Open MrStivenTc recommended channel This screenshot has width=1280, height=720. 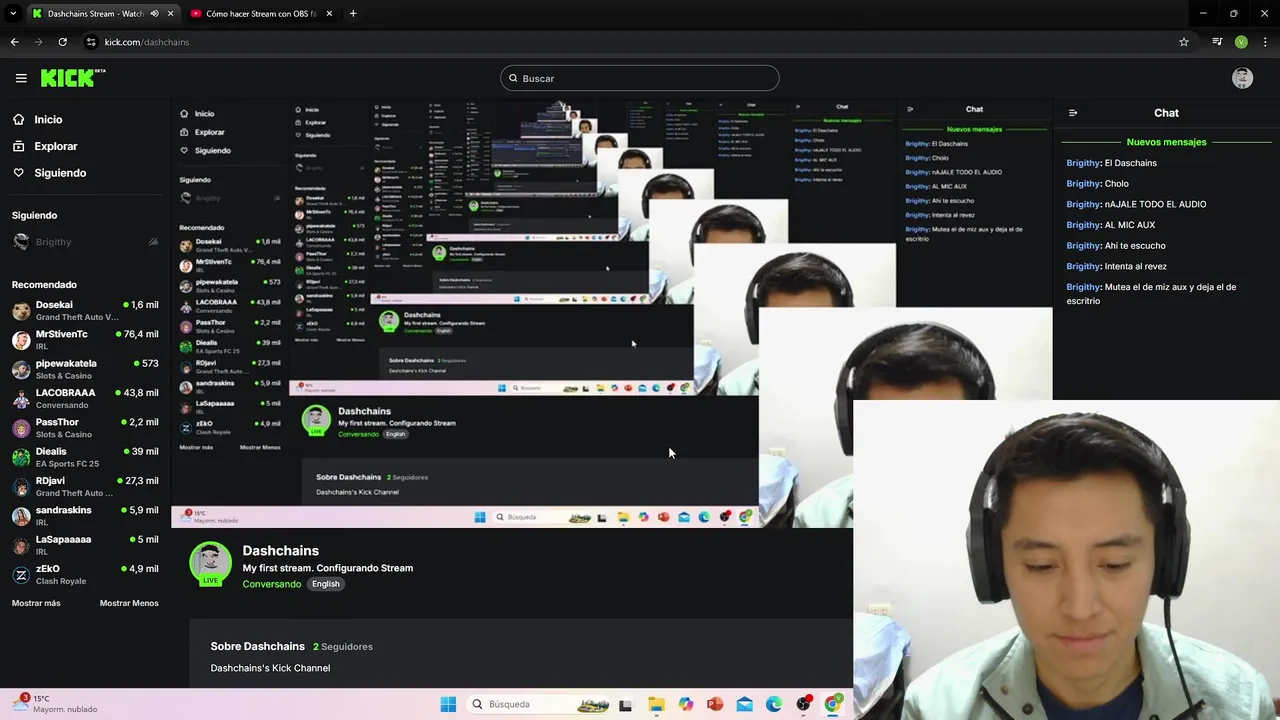(x=85, y=340)
